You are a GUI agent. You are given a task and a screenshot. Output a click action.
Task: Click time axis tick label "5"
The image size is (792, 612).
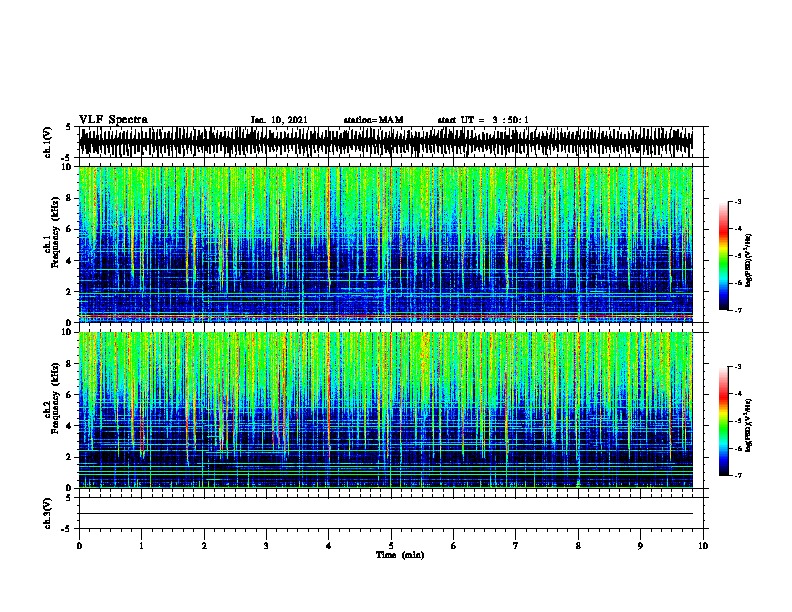(x=391, y=546)
